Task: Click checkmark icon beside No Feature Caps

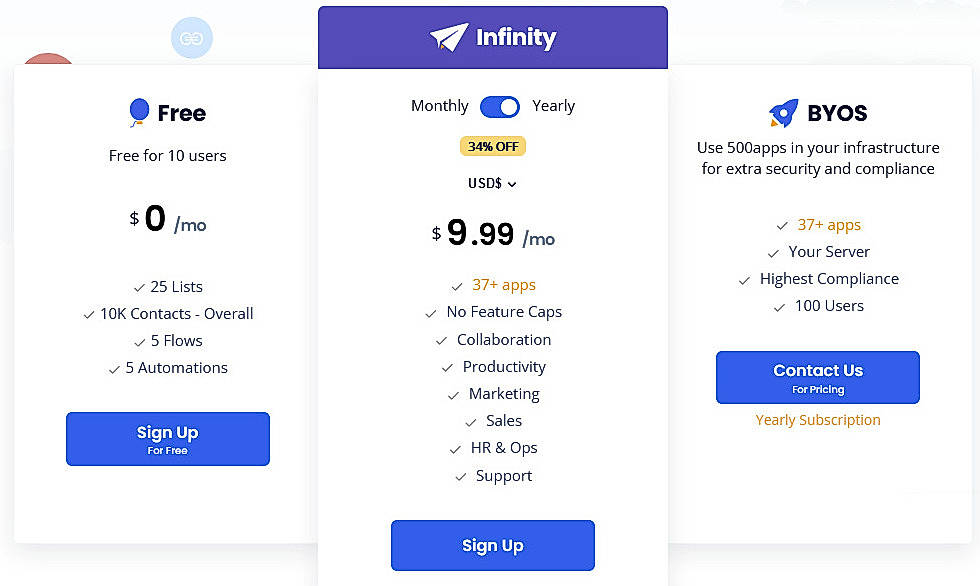Action: 431,313
